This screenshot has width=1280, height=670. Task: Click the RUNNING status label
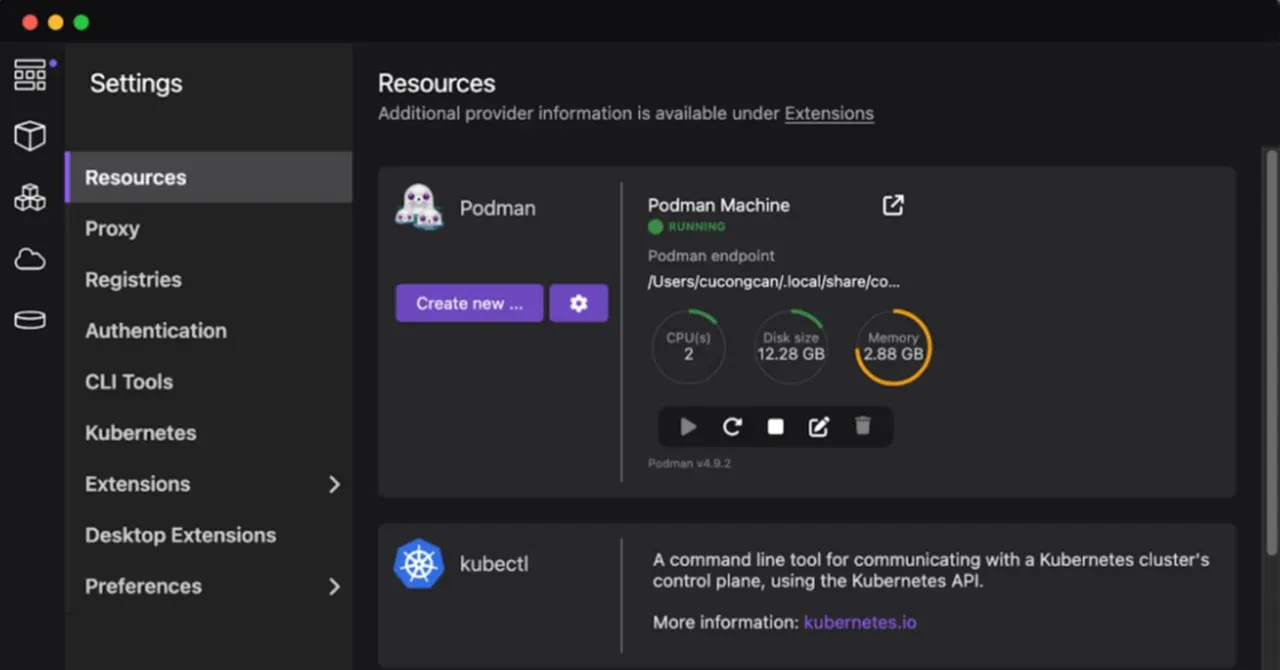(x=696, y=227)
